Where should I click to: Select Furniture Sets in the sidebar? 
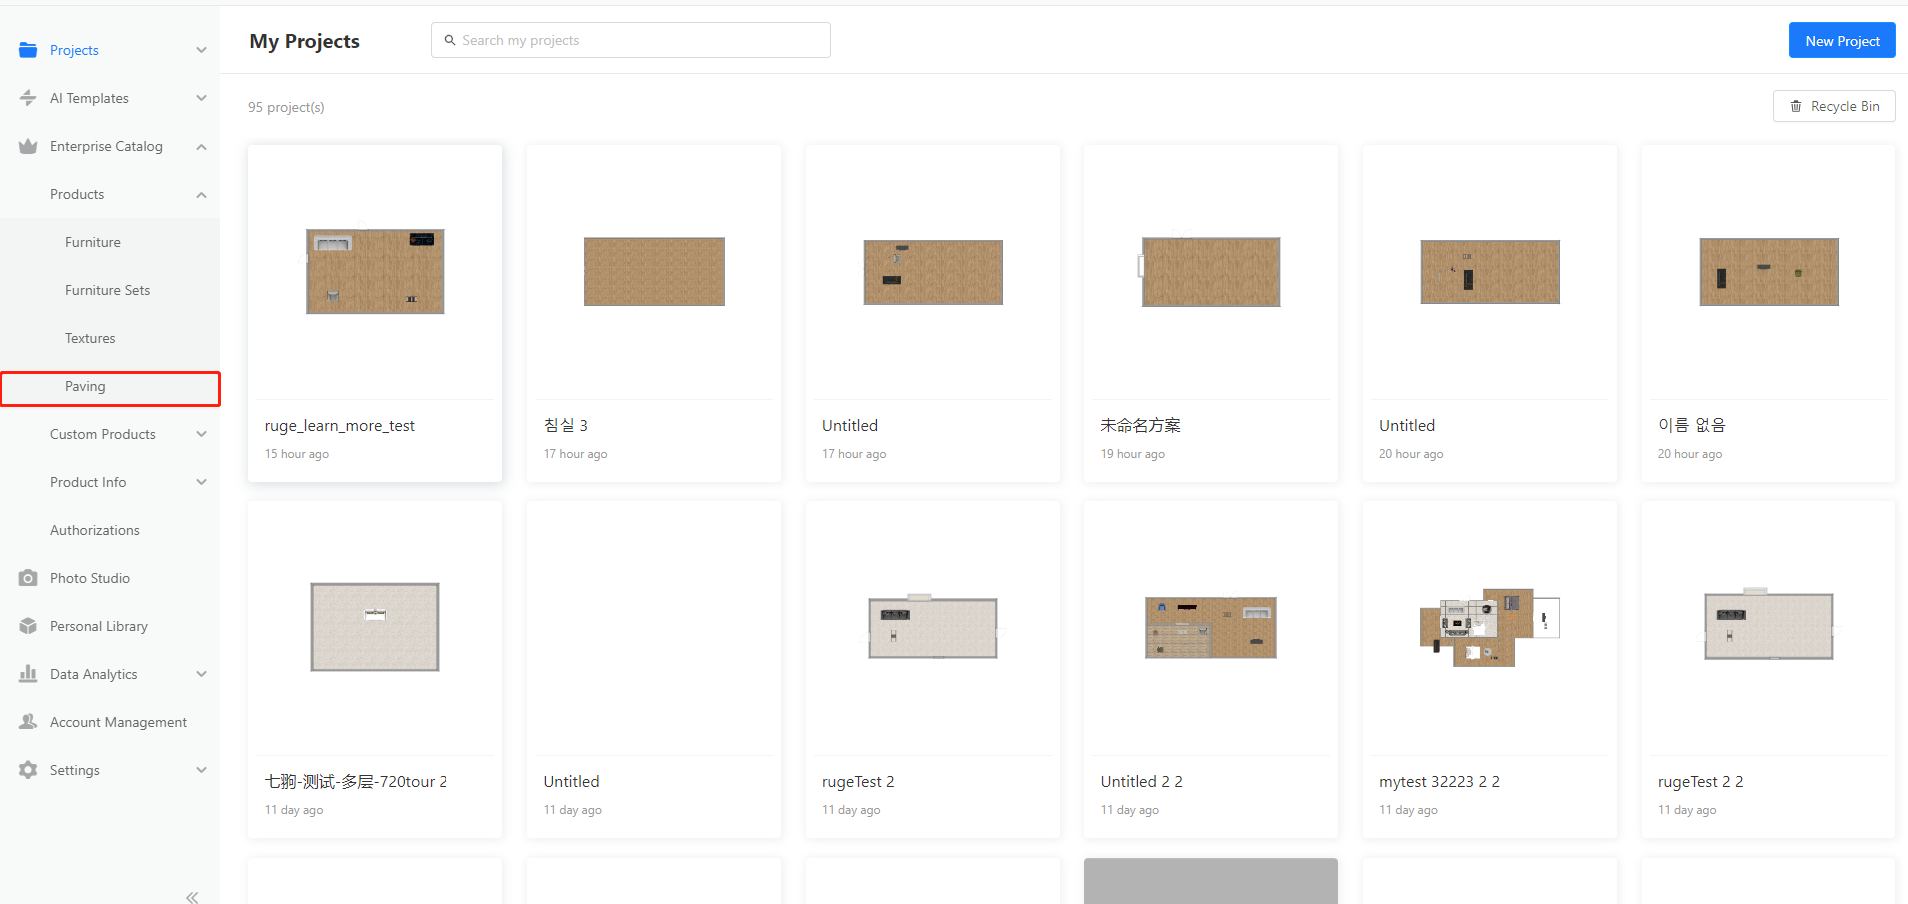107,290
